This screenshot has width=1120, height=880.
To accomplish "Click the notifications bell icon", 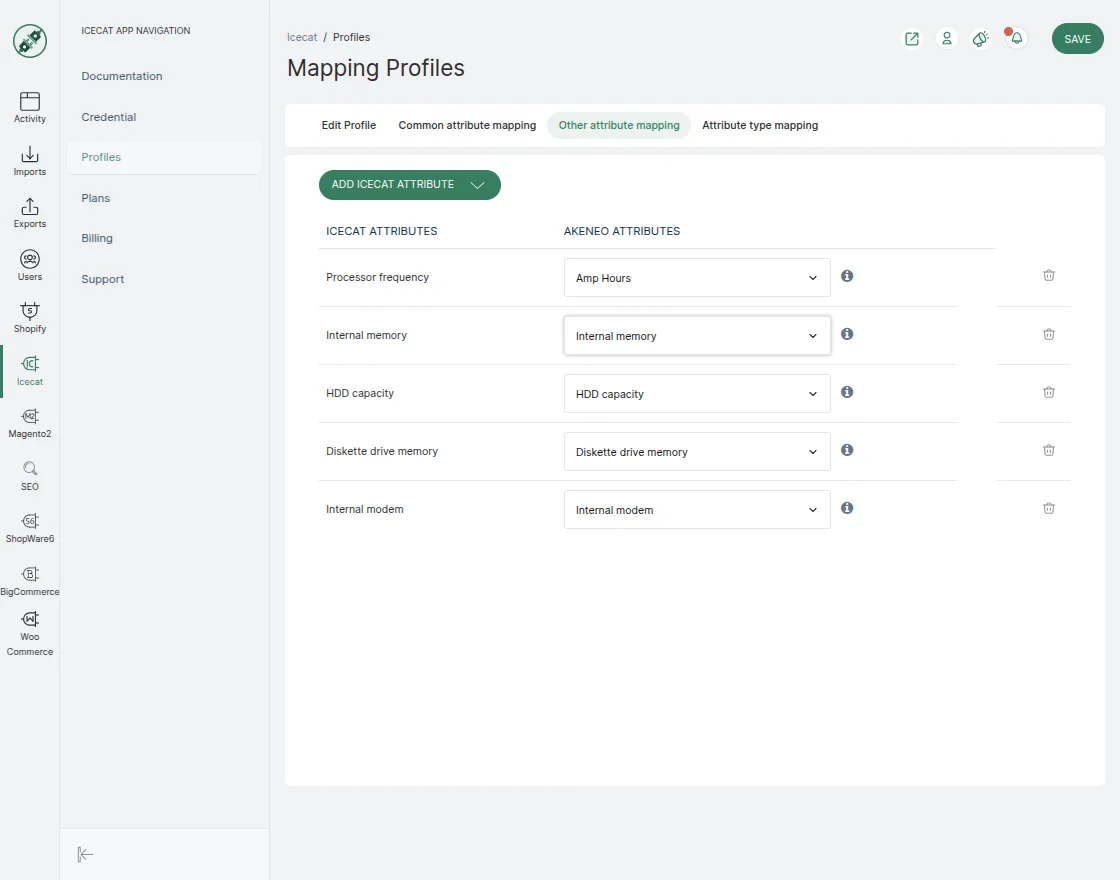I will pos(1015,38).
